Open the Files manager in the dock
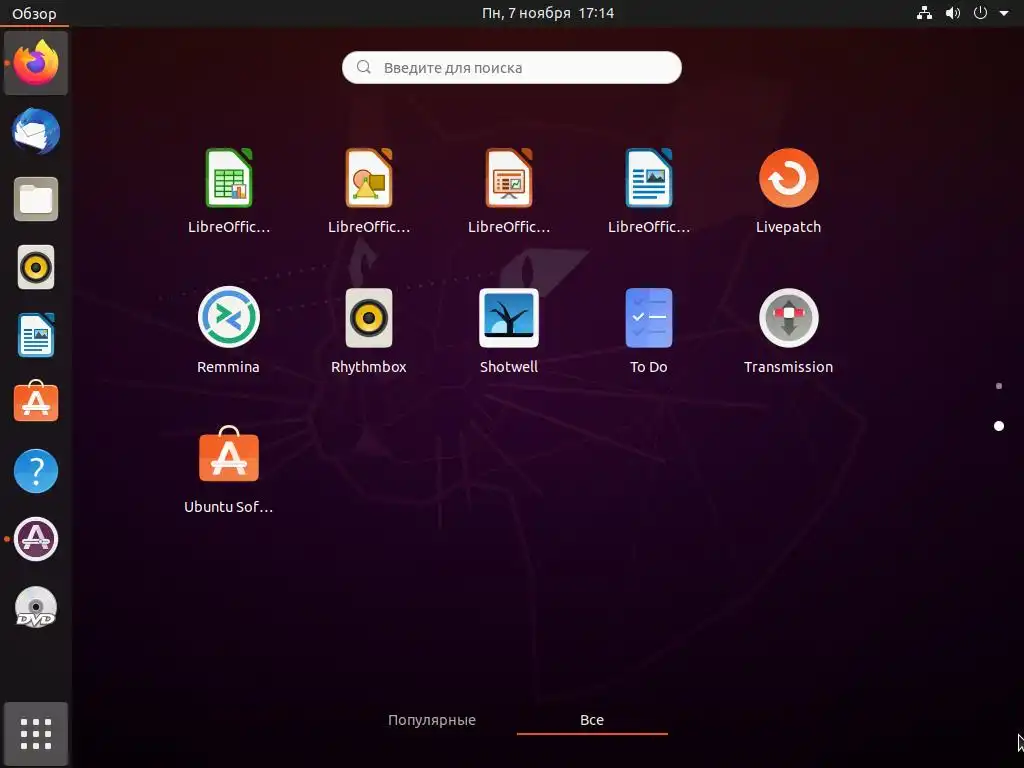The image size is (1024, 768). pyautogui.click(x=36, y=199)
